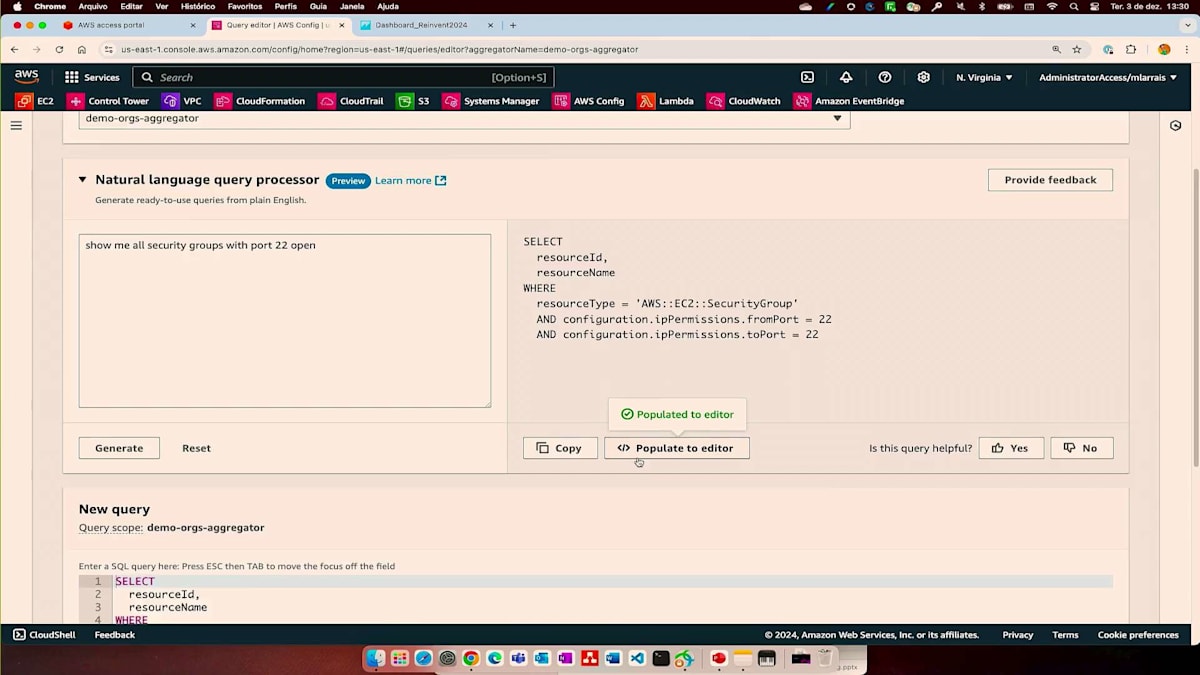This screenshot has width=1200, height=675.
Task: Open Lambda from favorites bar
Action: (665, 101)
